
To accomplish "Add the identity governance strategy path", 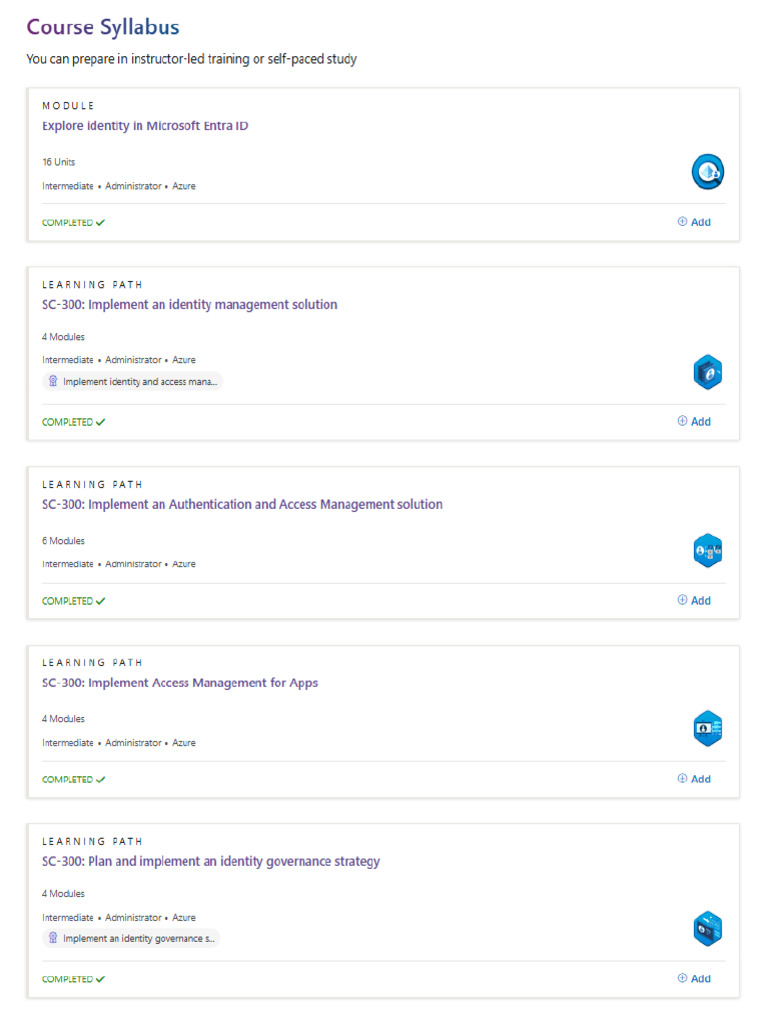I will coord(694,979).
